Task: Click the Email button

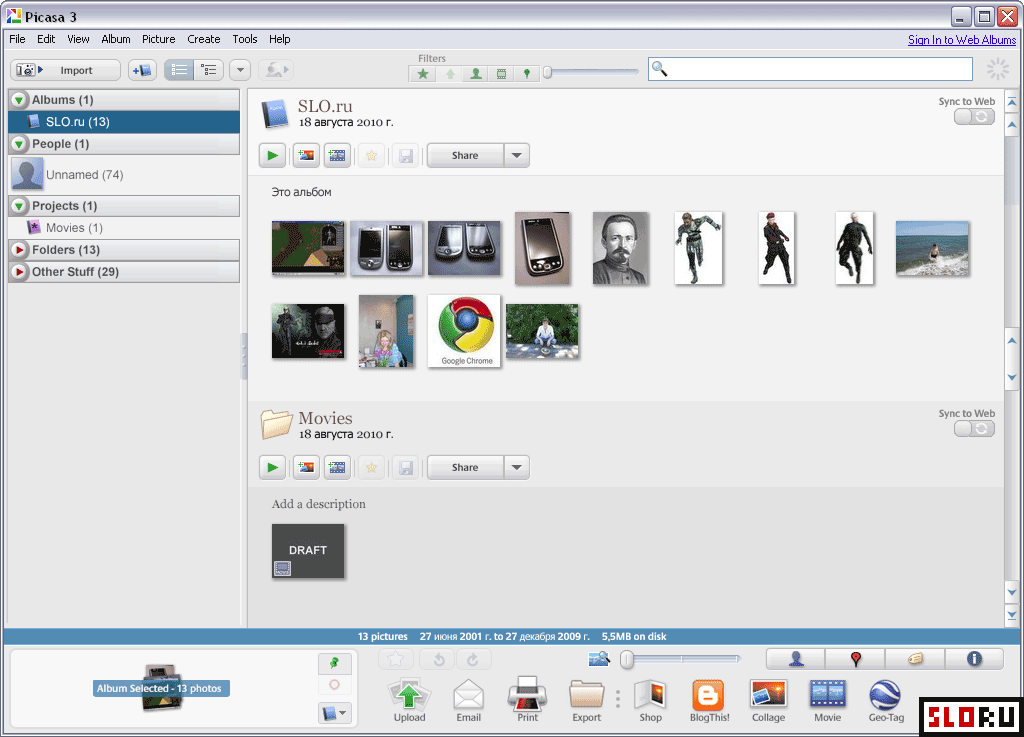Action: (x=468, y=700)
